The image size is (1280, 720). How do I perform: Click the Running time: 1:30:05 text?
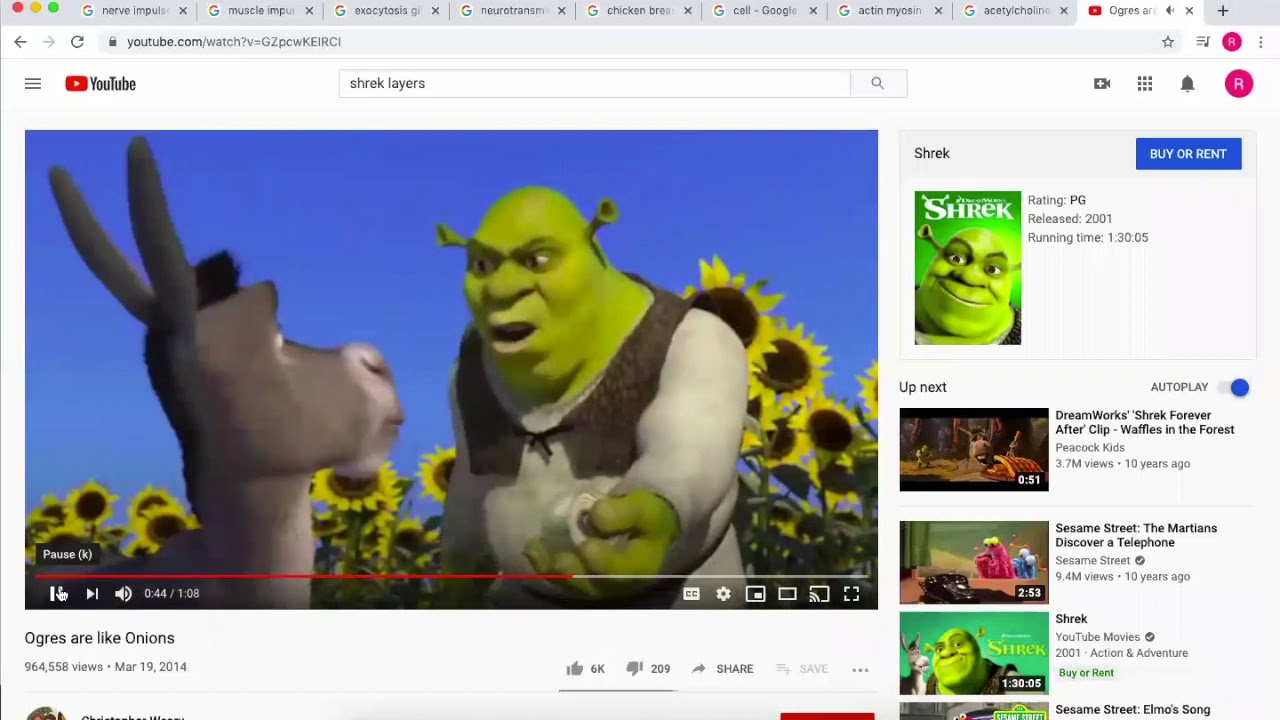1088,238
